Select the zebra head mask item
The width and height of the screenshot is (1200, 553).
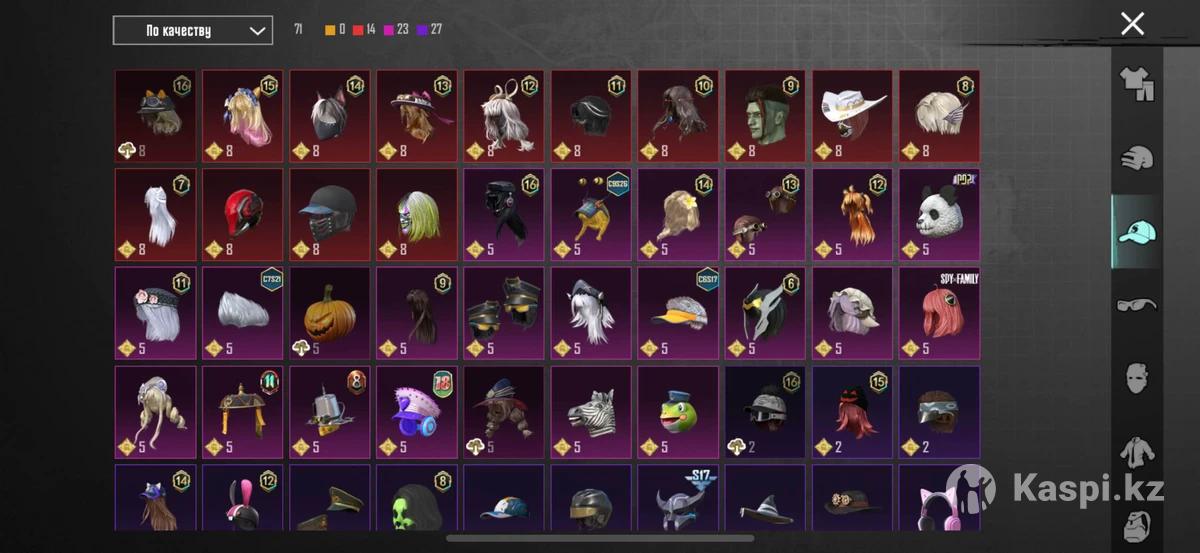(x=591, y=411)
